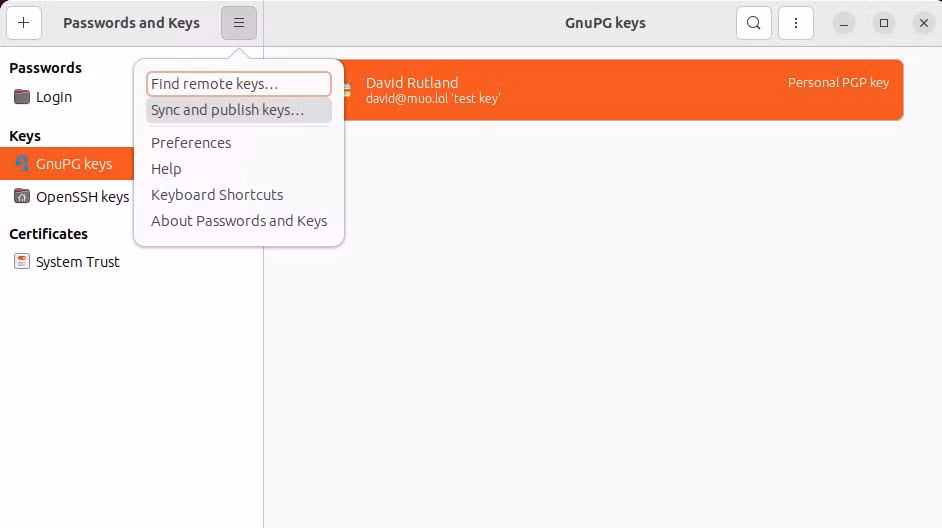Click the plus add new item button
The width and height of the screenshot is (942, 528).
pos(23,23)
